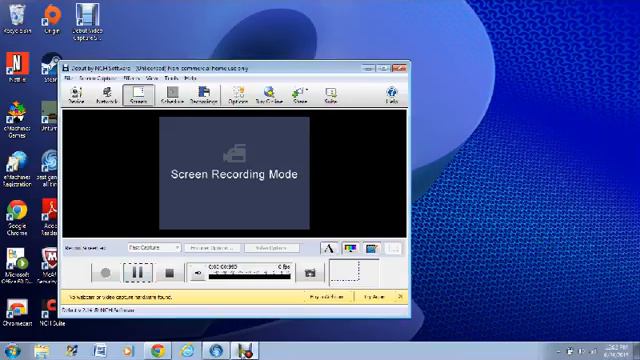Click the Share toolbar icon
Viewport: 640px width, 360px height.
(x=300, y=95)
